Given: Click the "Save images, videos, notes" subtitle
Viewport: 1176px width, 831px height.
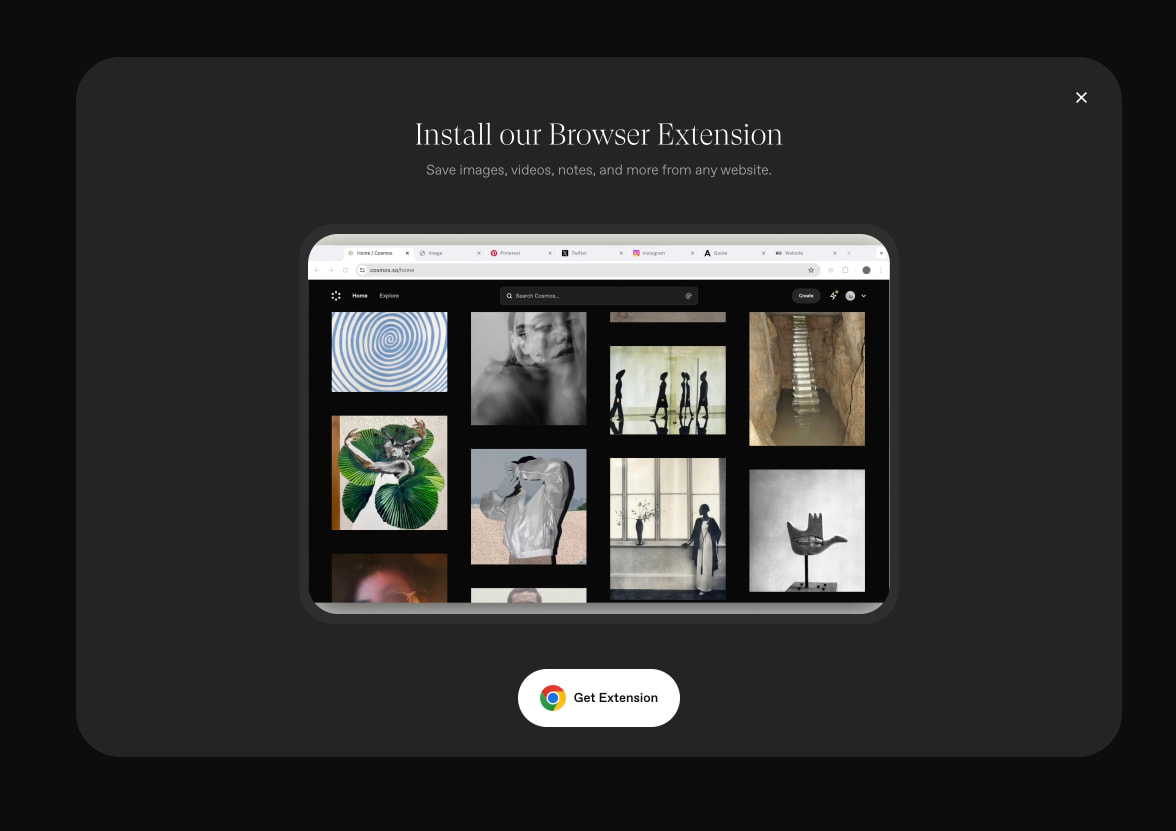Looking at the screenshot, I should tap(598, 170).
